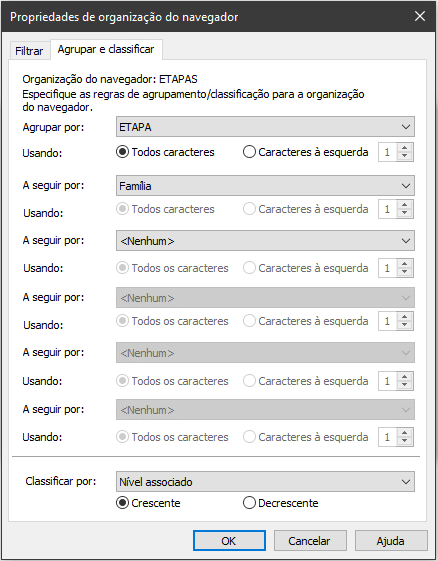This screenshot has width=438, height=561.
Task: Expand the first enabled Nenhum dropdown
Action: click(x=265, y=241)
